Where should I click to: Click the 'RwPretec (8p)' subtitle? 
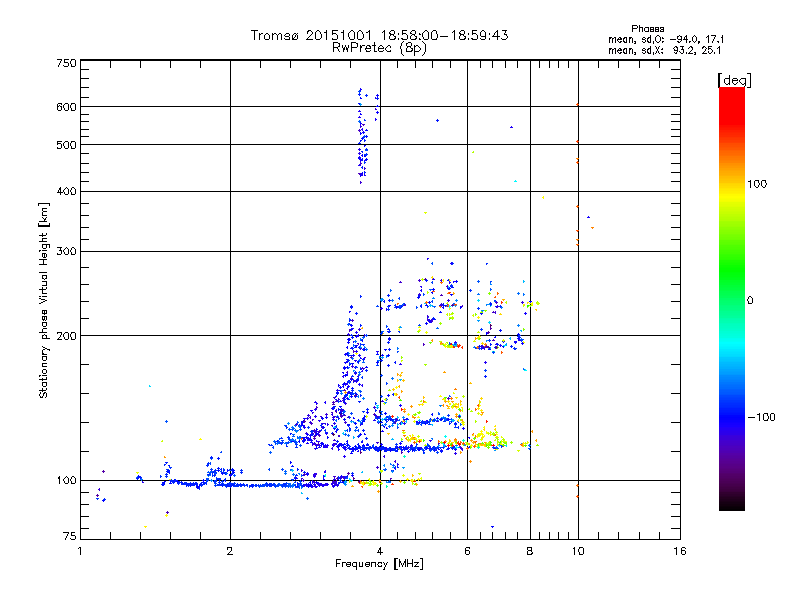click(379, 48)
